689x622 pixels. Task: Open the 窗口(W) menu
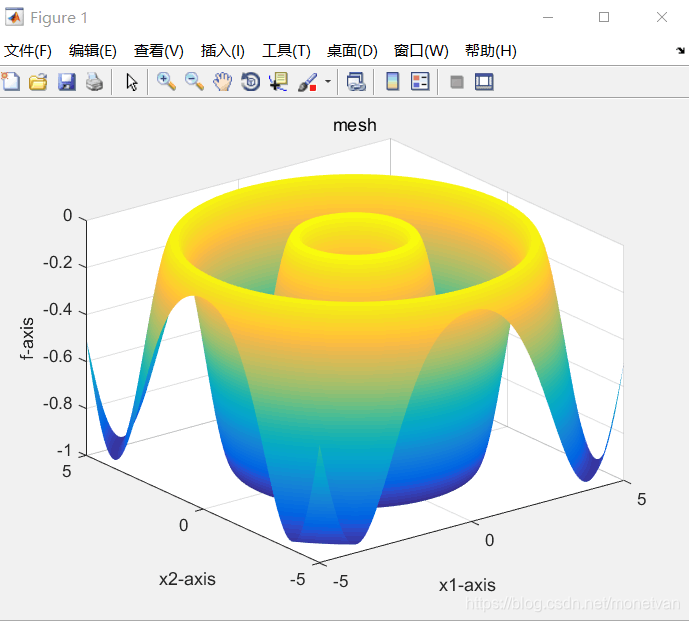point(421,51)
